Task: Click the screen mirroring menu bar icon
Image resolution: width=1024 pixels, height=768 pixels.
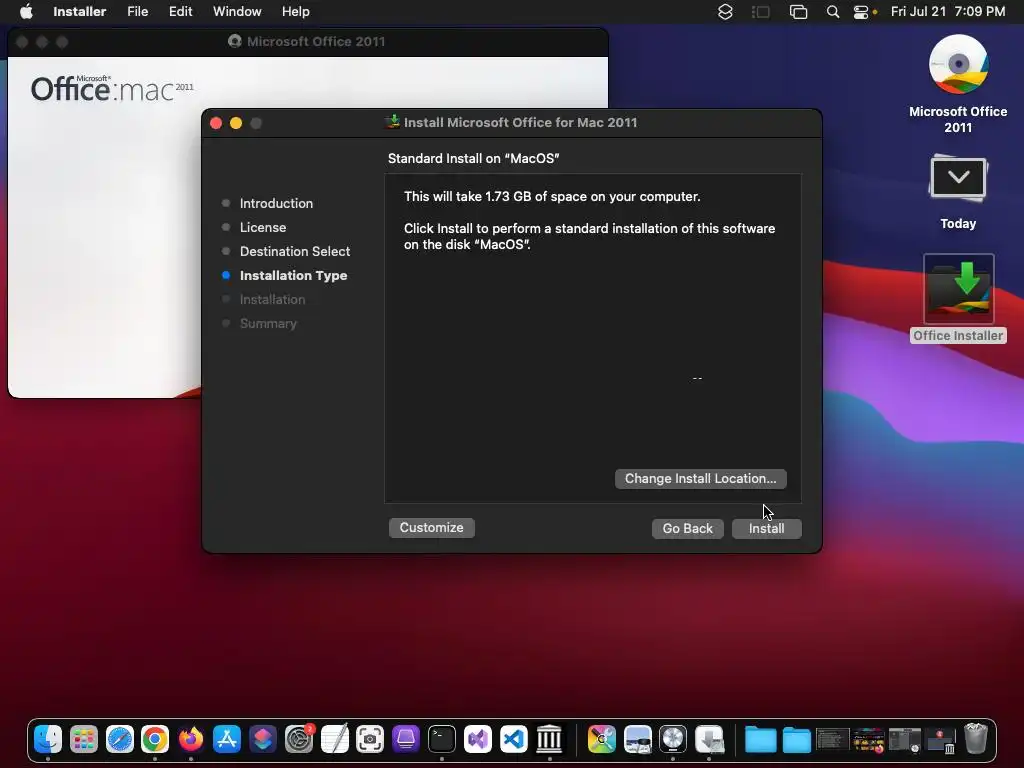Action: [798, 12]
